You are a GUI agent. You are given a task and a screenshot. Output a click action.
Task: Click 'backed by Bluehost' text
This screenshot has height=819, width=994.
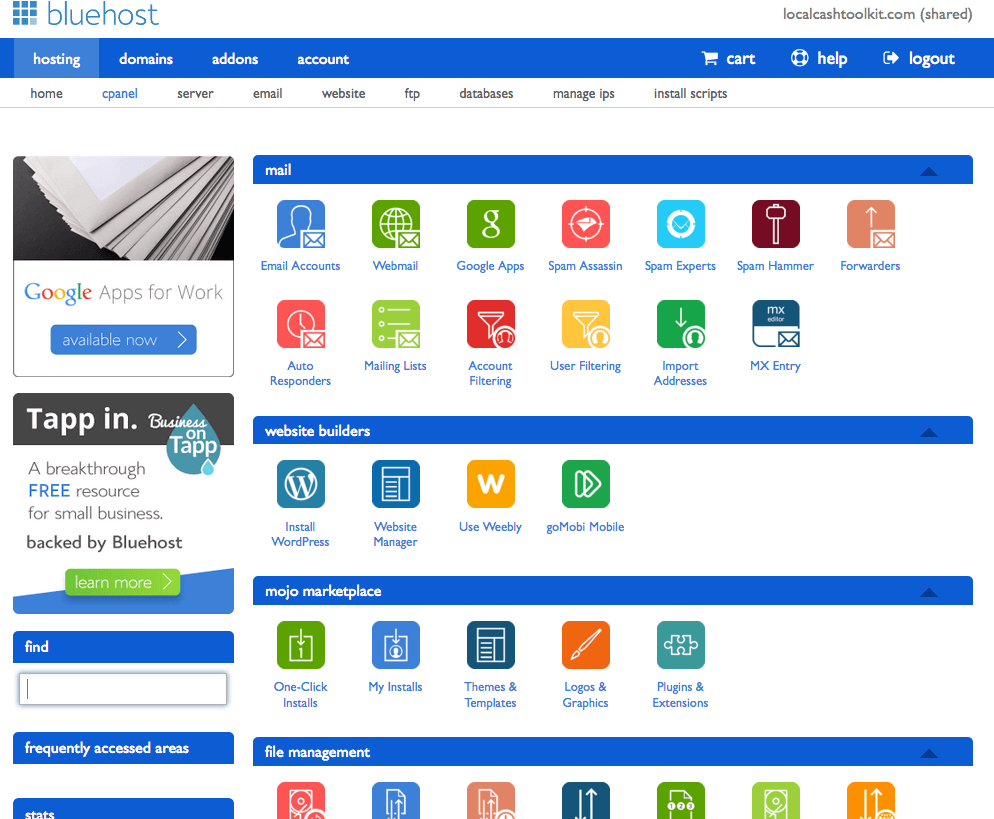pos(105,543)
